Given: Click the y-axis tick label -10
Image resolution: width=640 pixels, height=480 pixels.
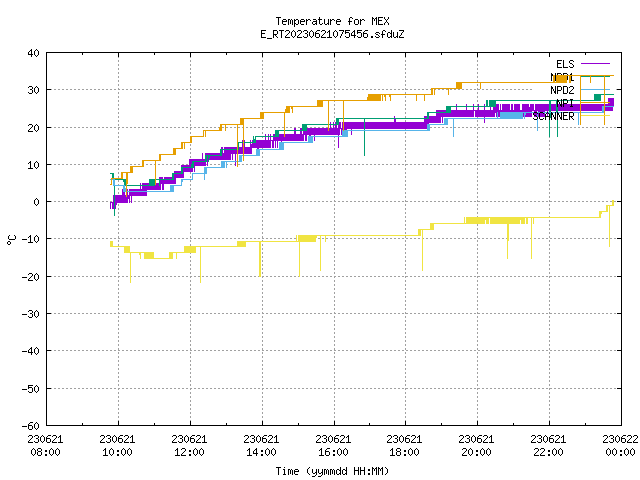Looking at the screenshot, I should pyautogui.click(x=31, y=239).
